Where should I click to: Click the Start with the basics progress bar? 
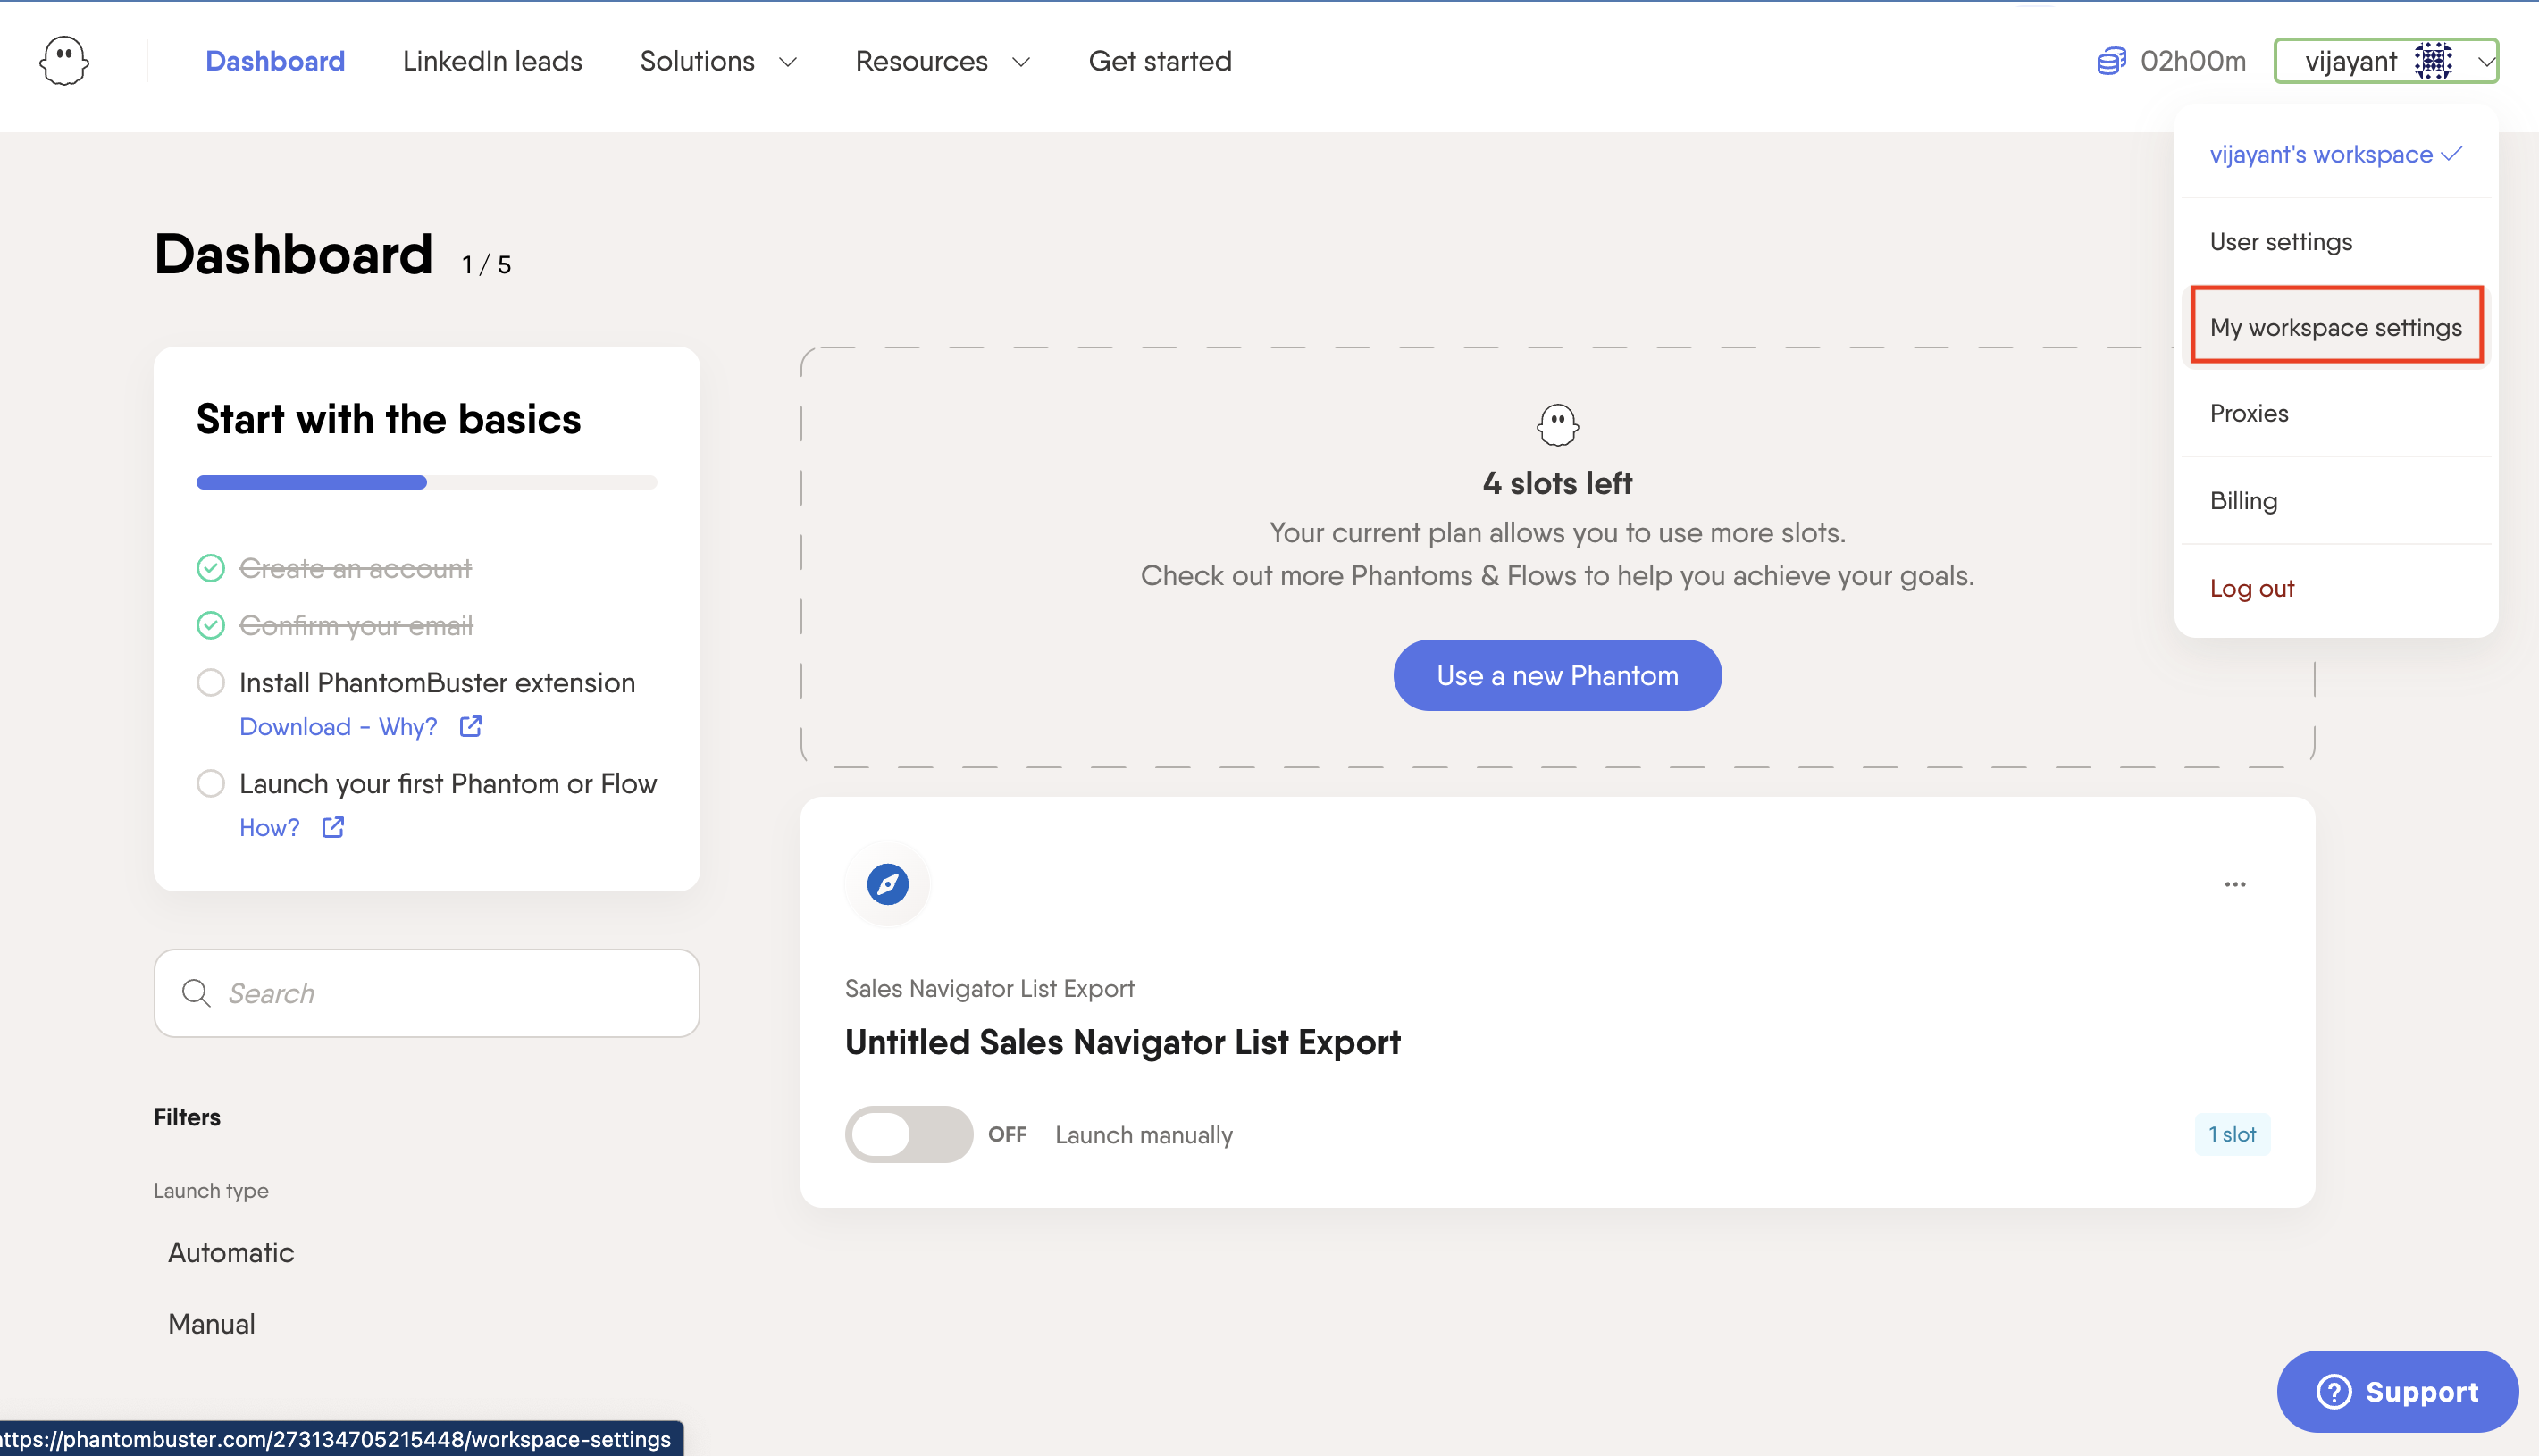coord(426,483)
